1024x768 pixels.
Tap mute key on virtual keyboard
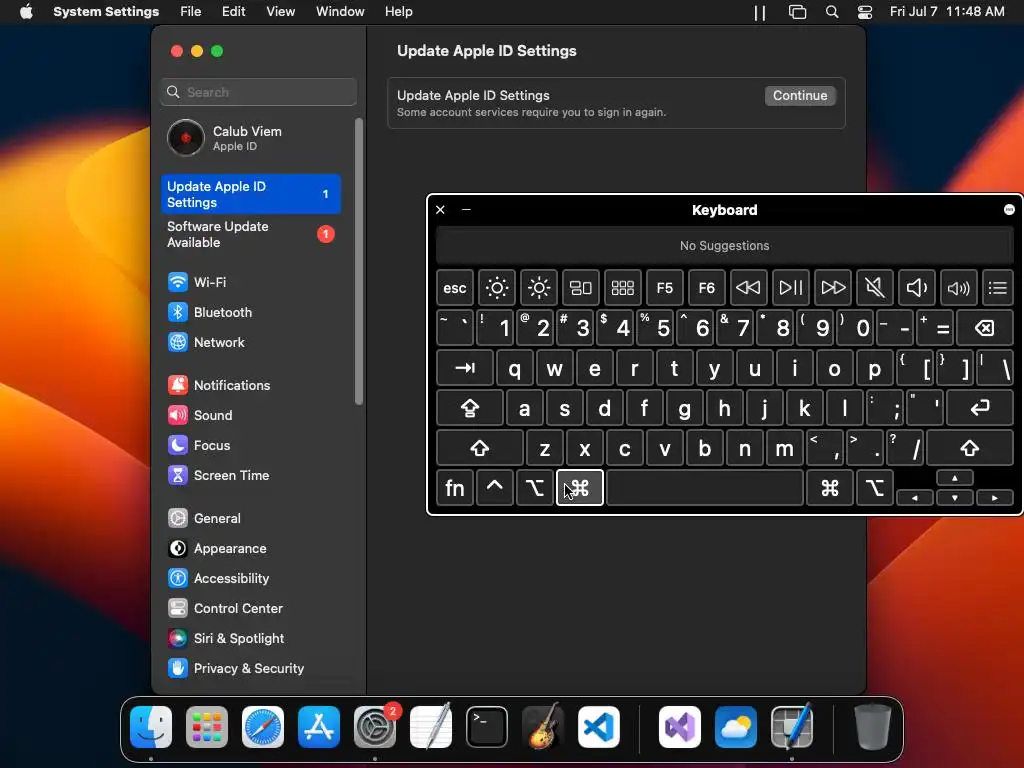pos(874,287)
